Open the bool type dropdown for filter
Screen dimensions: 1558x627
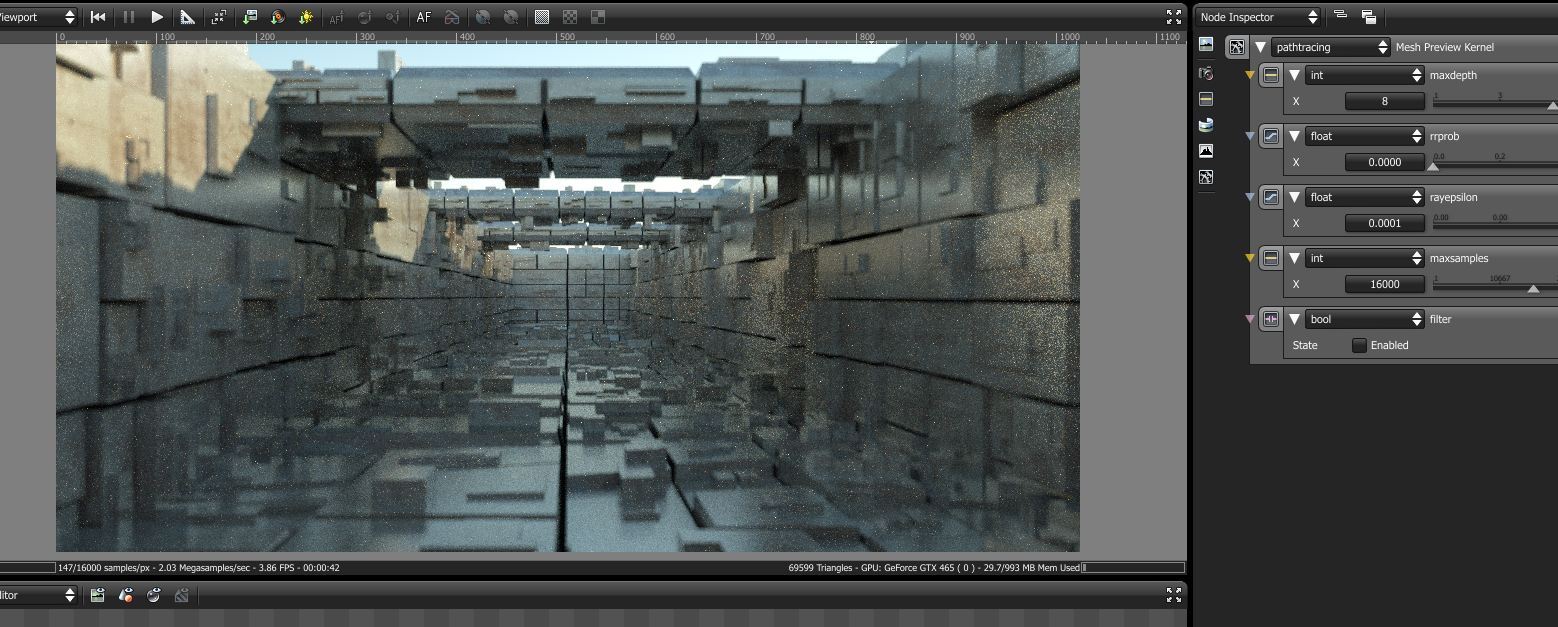pos(1364,319)
